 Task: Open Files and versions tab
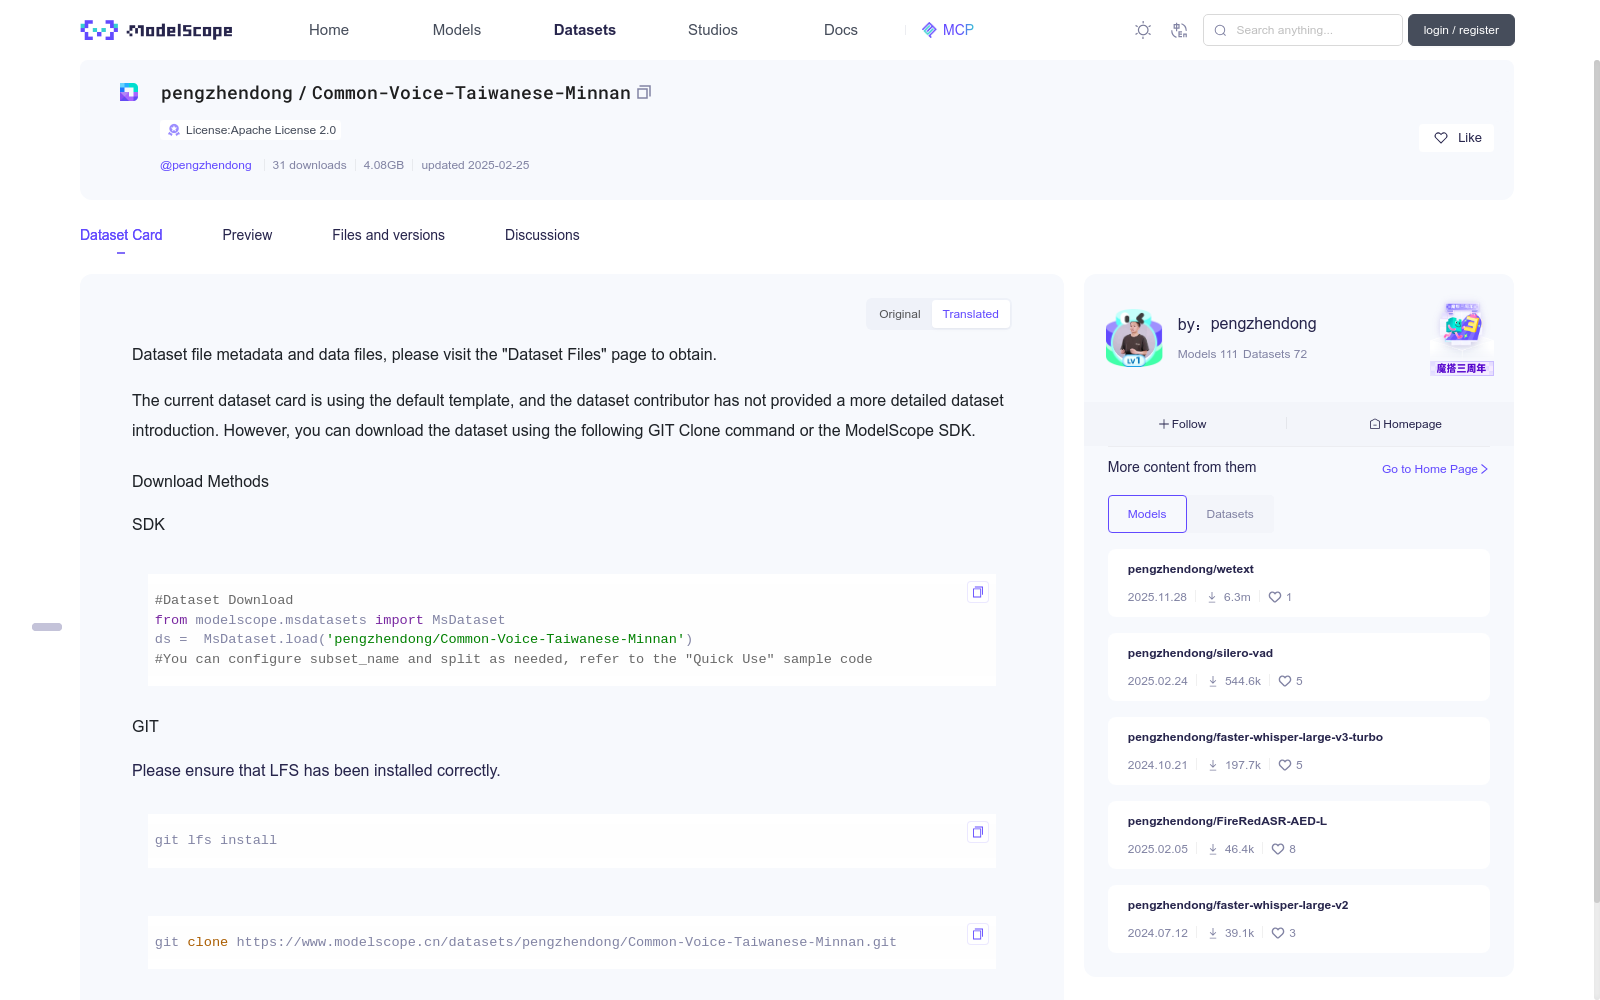pos(388,235)
